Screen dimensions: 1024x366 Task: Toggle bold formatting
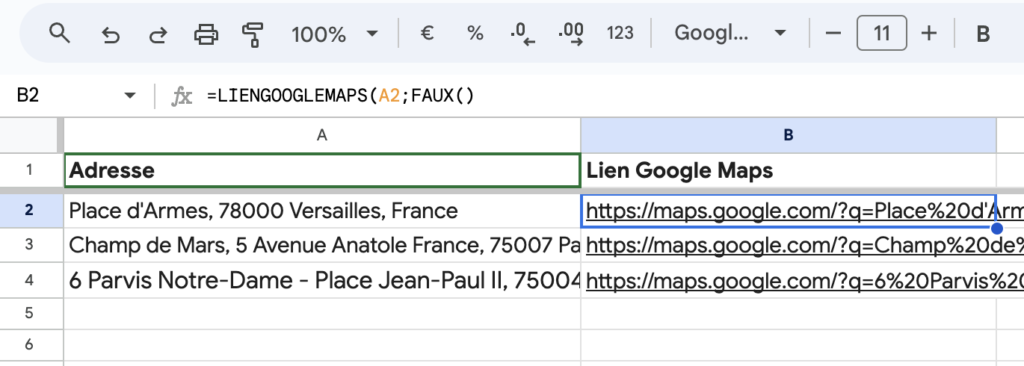(x=983, y=34)
